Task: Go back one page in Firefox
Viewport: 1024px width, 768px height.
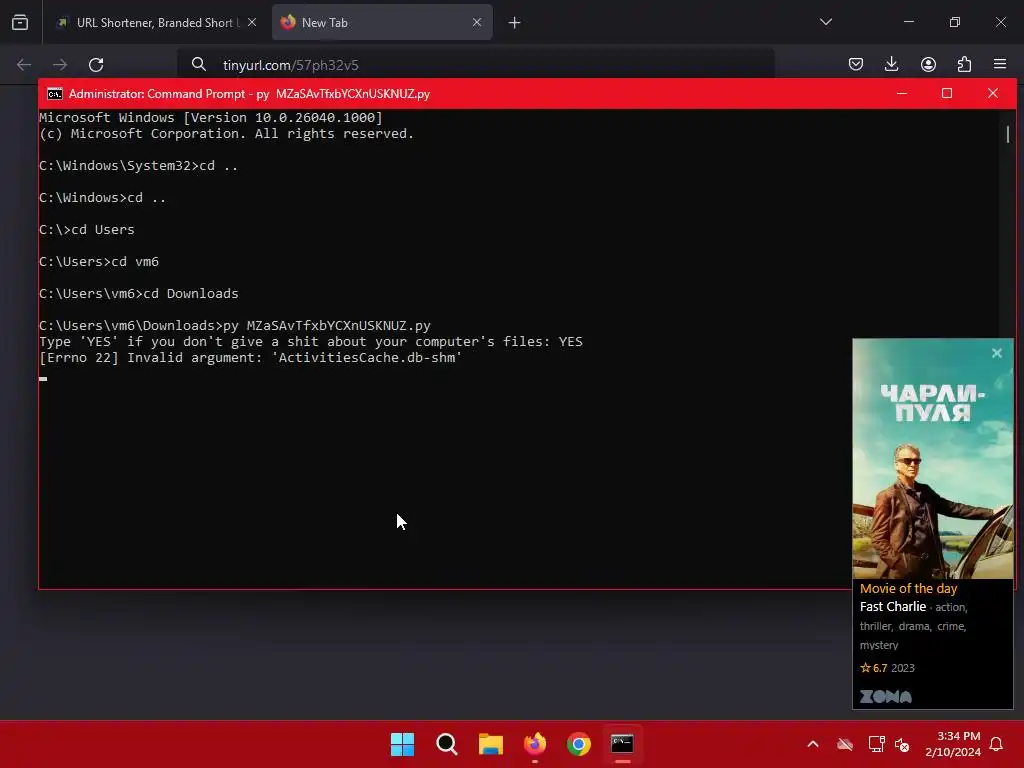Action: [x=24, y=65]
